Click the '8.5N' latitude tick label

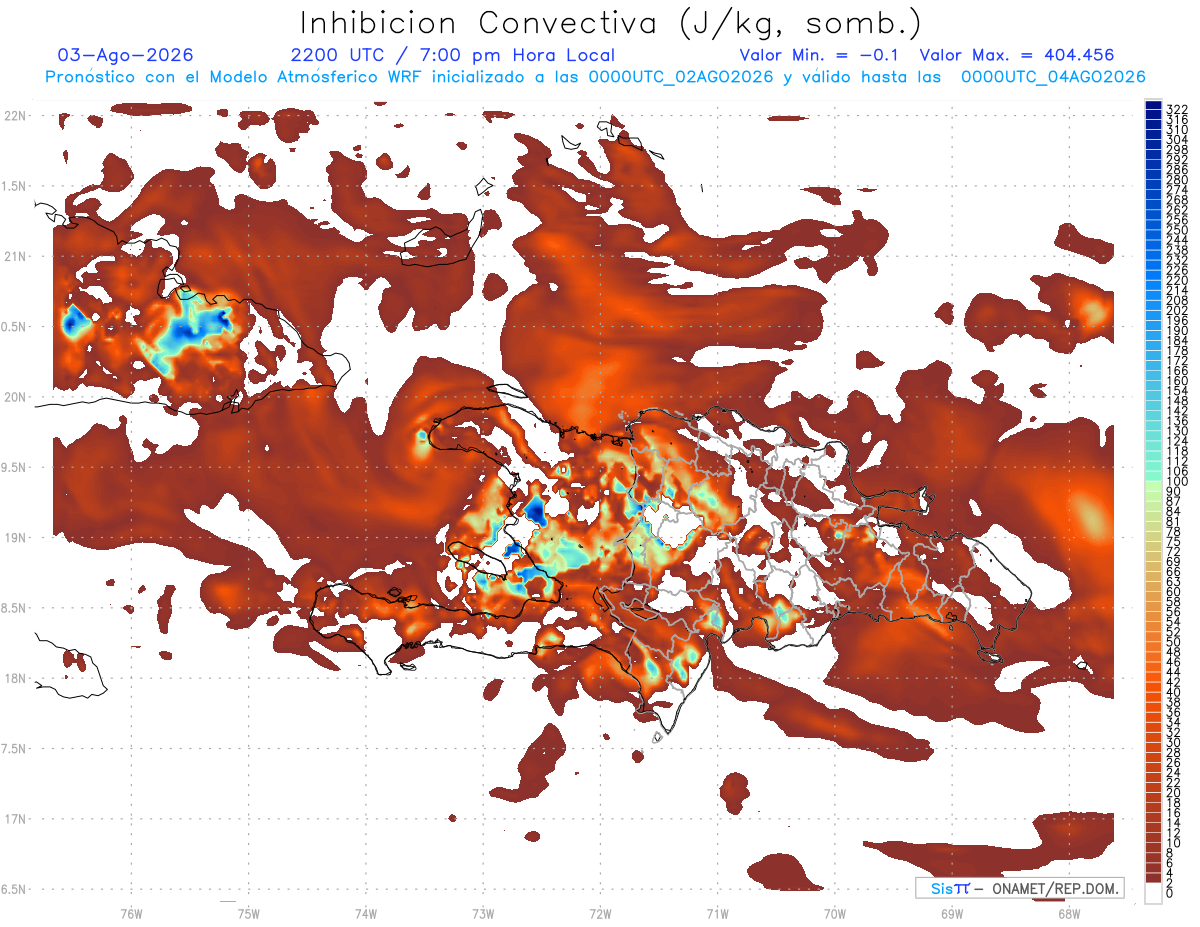pos(14,608)
